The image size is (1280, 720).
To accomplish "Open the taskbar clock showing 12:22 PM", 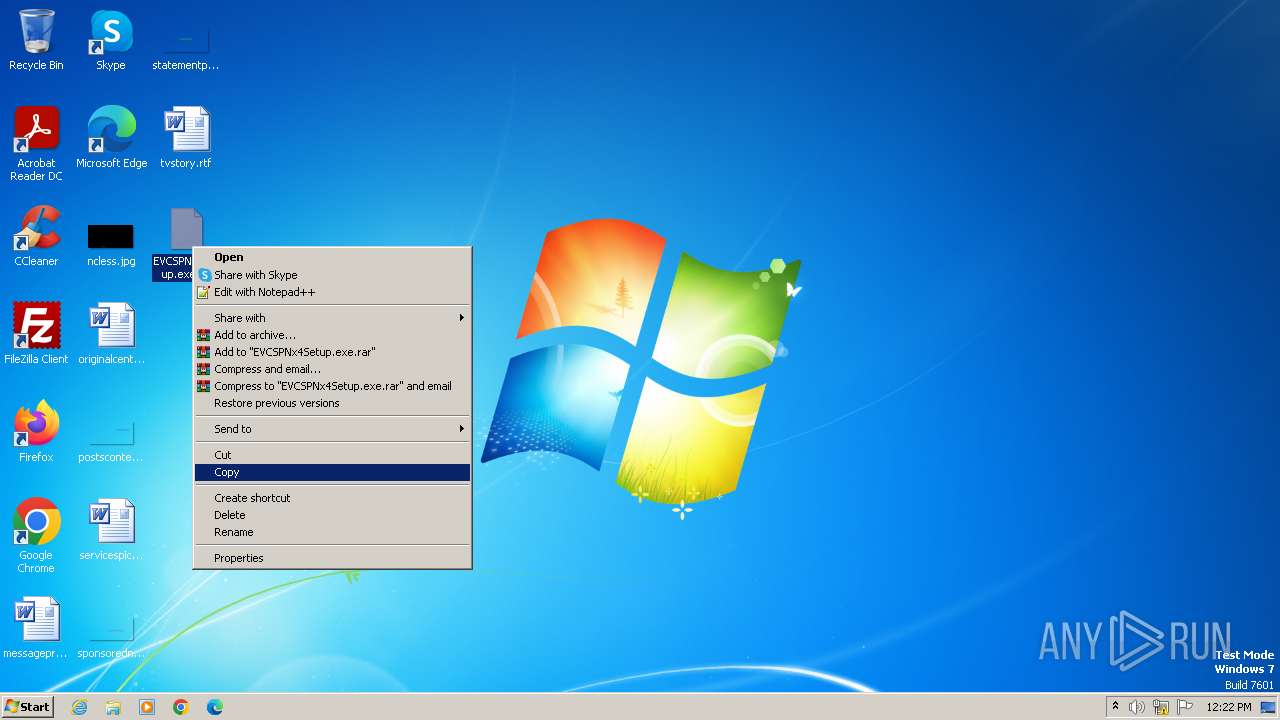I will click(1229, 707).
